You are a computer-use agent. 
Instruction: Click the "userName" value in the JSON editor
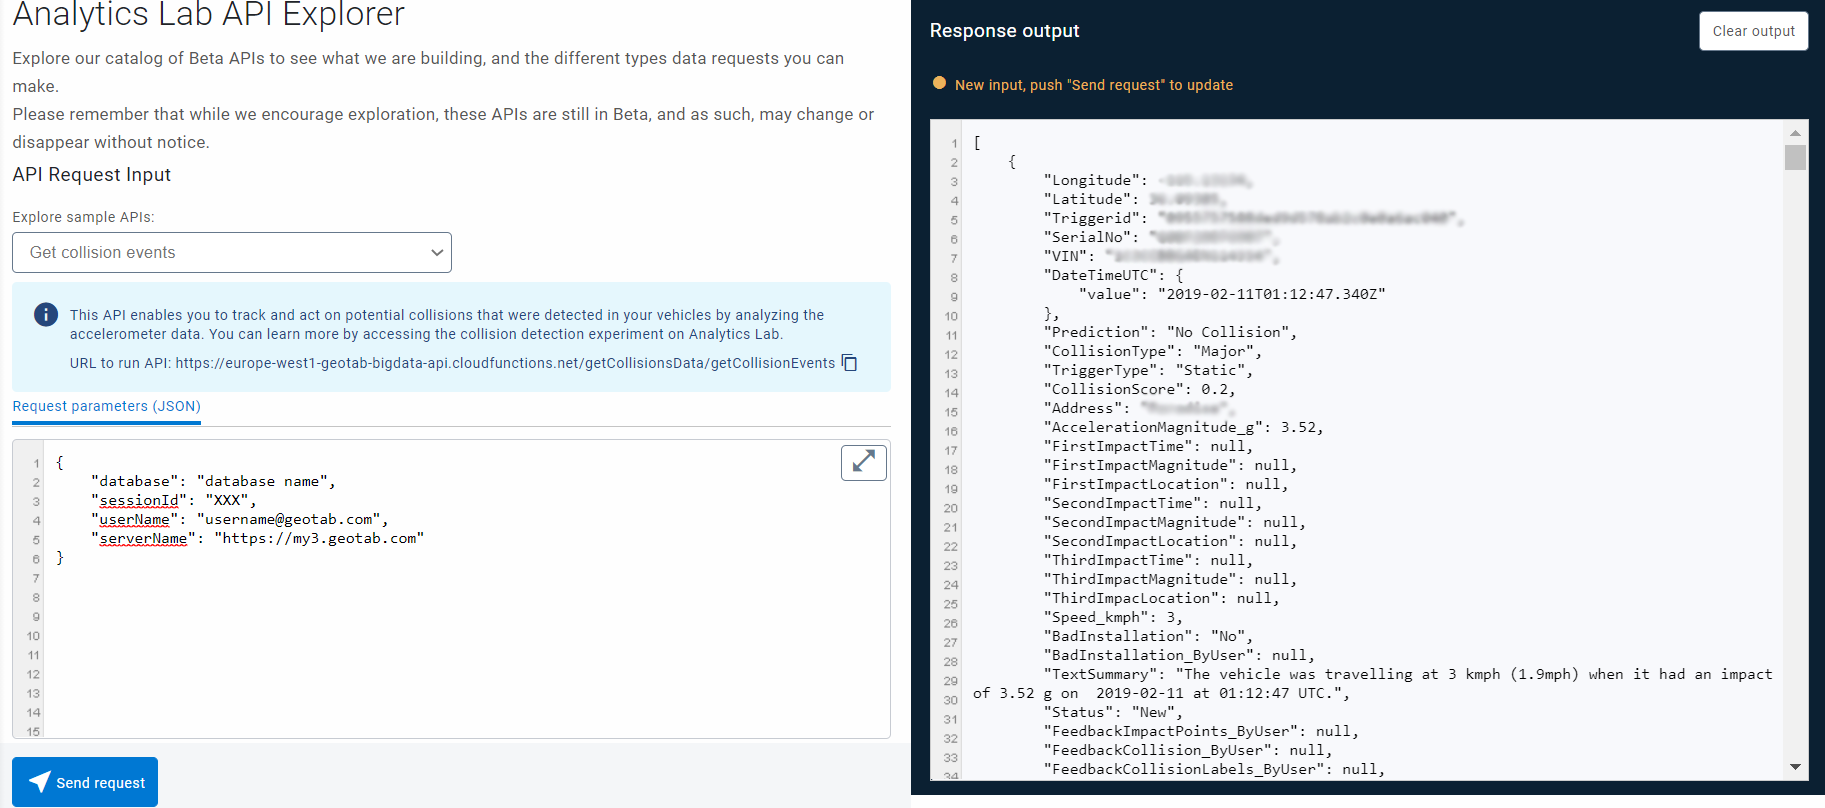pyautogui.click(x=290, y=519)
